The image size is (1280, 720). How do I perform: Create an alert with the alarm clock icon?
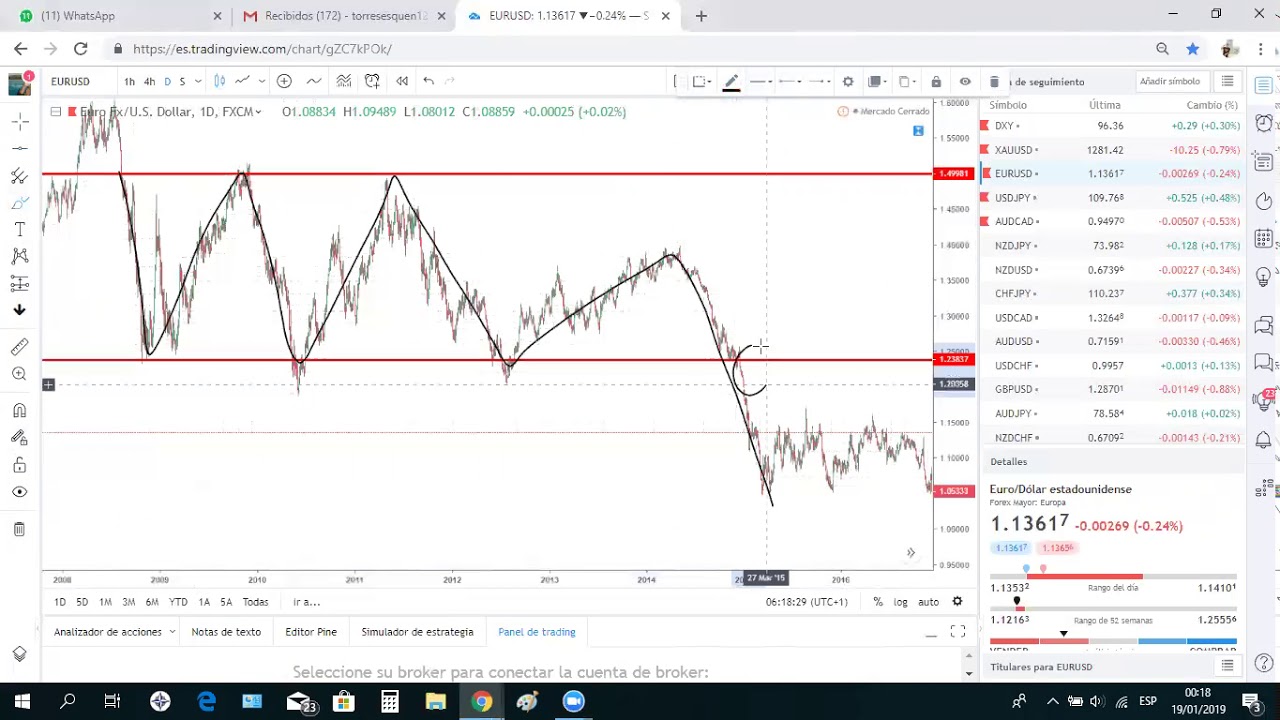tap(372, 81)
